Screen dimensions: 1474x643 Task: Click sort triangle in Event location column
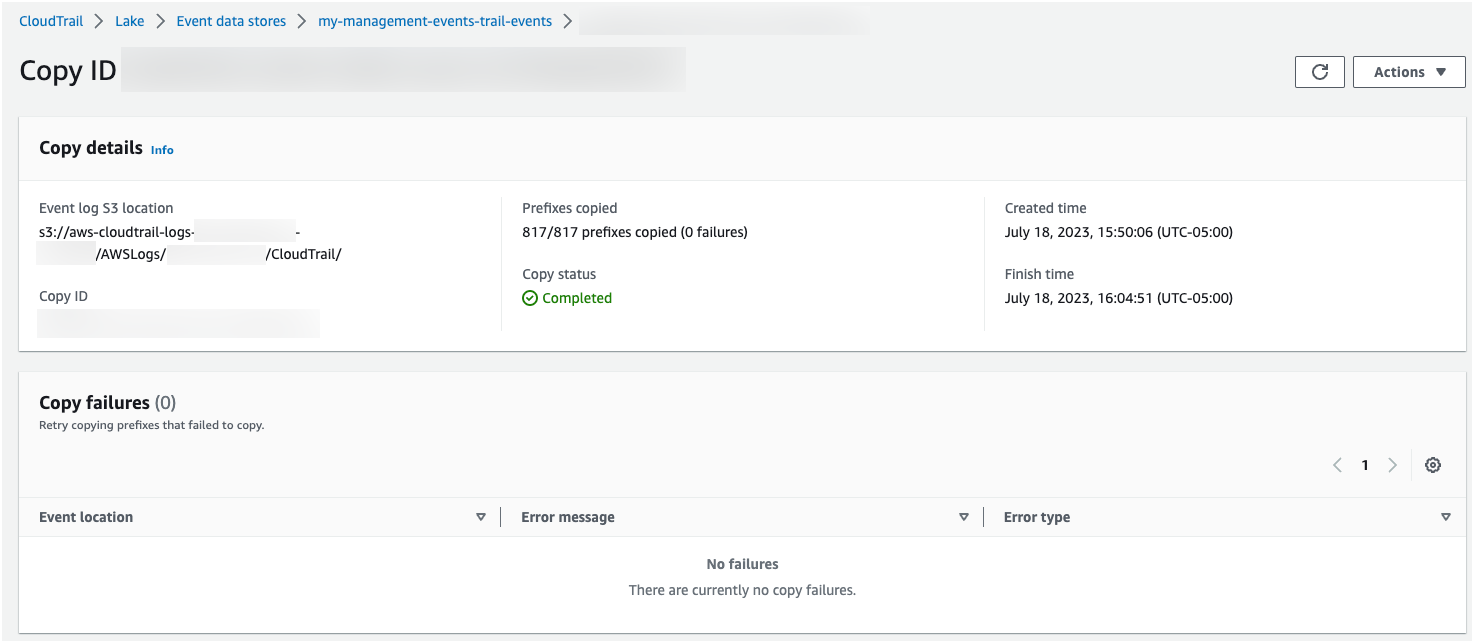[x=481, y=517]
